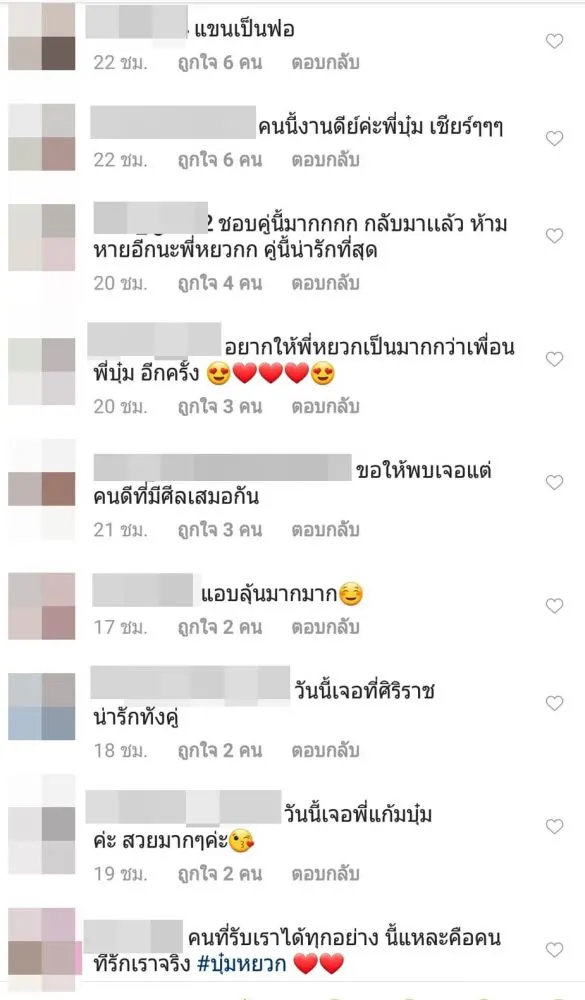Like the comment 'แขนเป็นฟอ'
The image size is (585, 1000).
click(554, 41)
